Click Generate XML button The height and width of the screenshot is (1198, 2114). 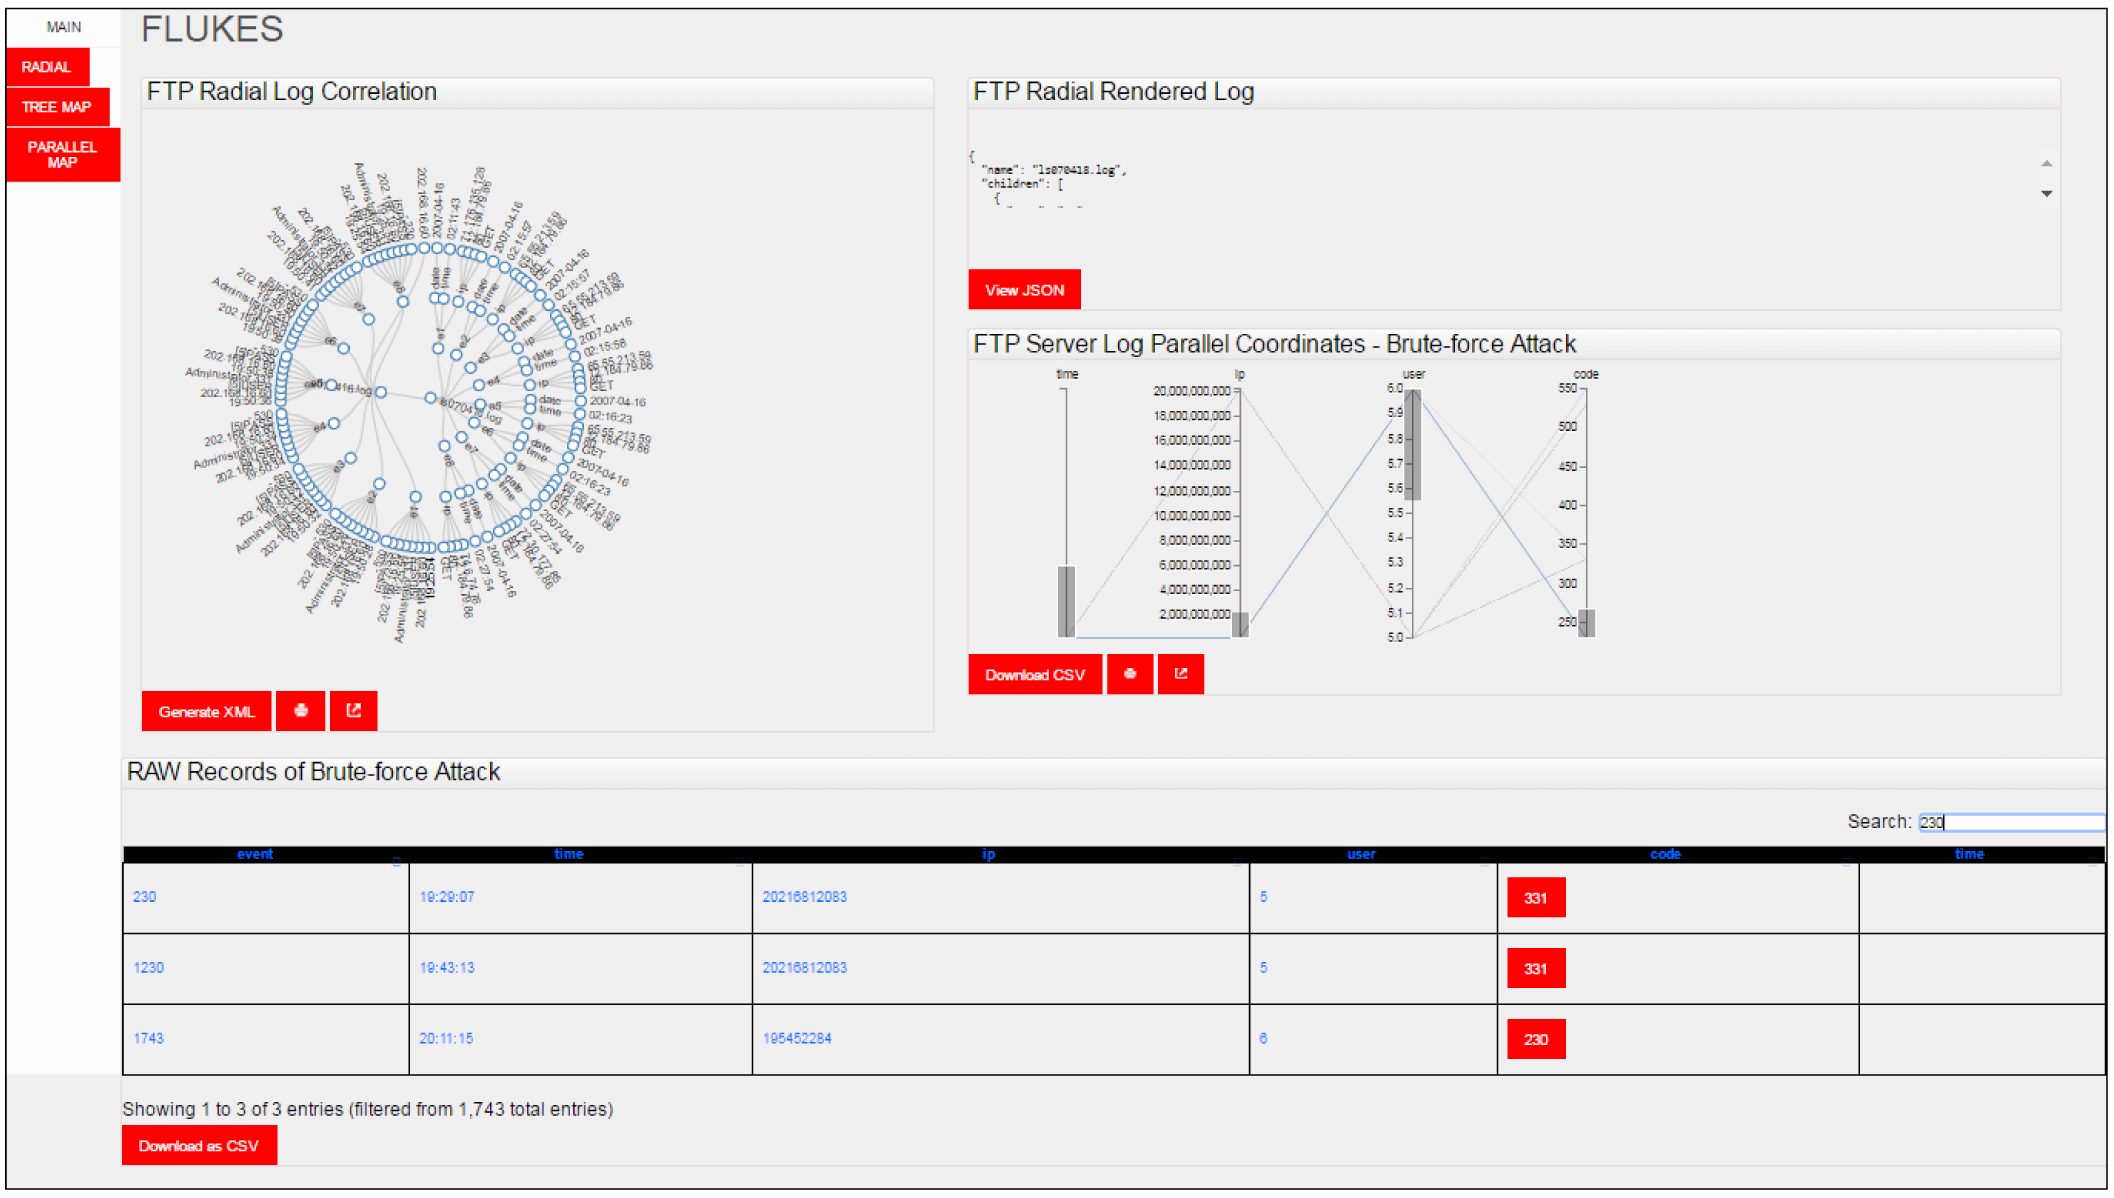coord(206,711)
